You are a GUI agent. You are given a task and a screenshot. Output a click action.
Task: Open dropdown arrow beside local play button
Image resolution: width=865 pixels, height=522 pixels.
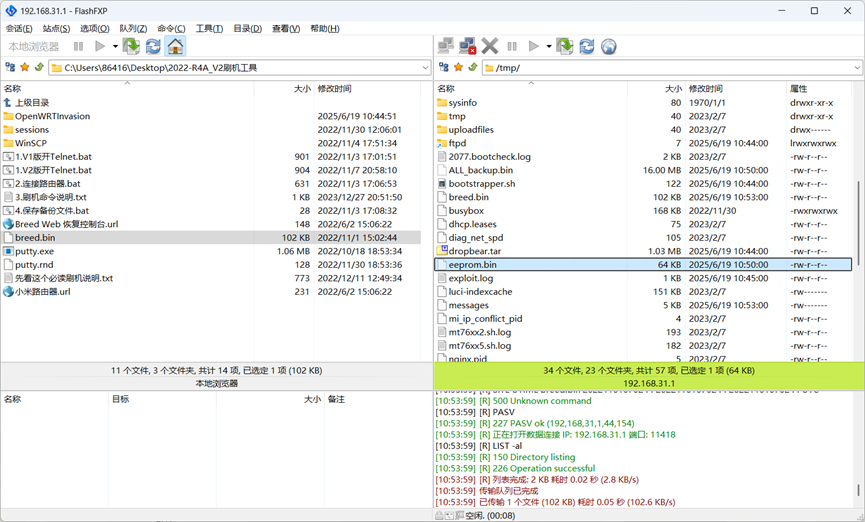pyautogui.click(x=115, y=46)
